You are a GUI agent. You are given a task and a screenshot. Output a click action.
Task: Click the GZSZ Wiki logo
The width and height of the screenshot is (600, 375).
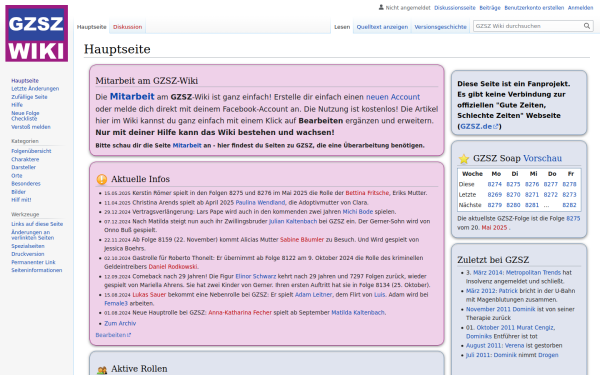point(37,33)
